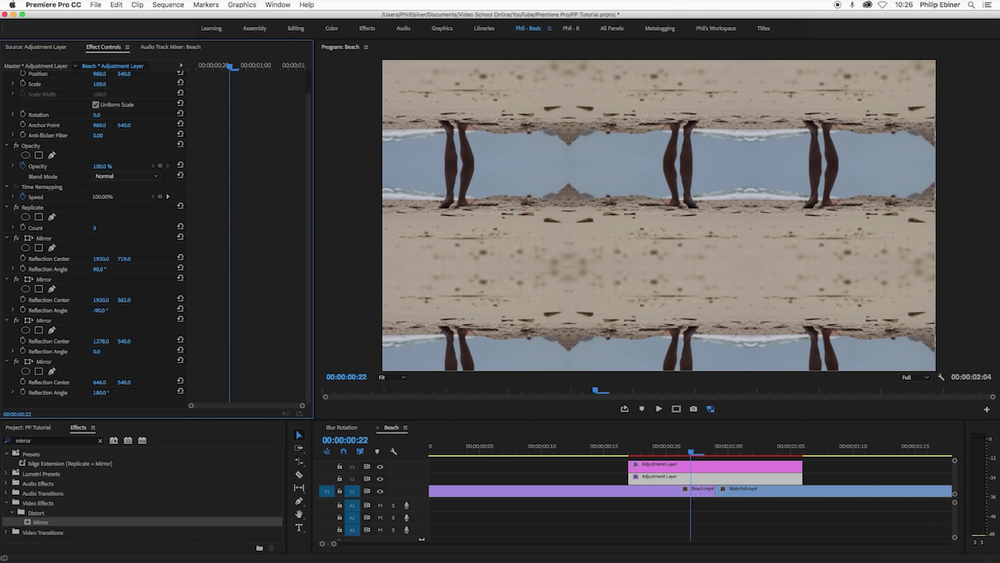Select the Type tool
Image resolution: width=1000 pixels, height=563 pixels.
tap(299, 528)
